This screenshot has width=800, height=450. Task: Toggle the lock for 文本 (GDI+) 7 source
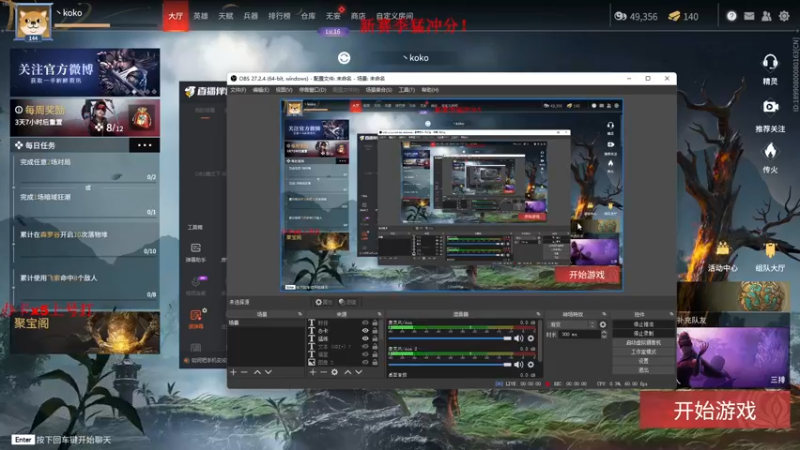point(375,346)
